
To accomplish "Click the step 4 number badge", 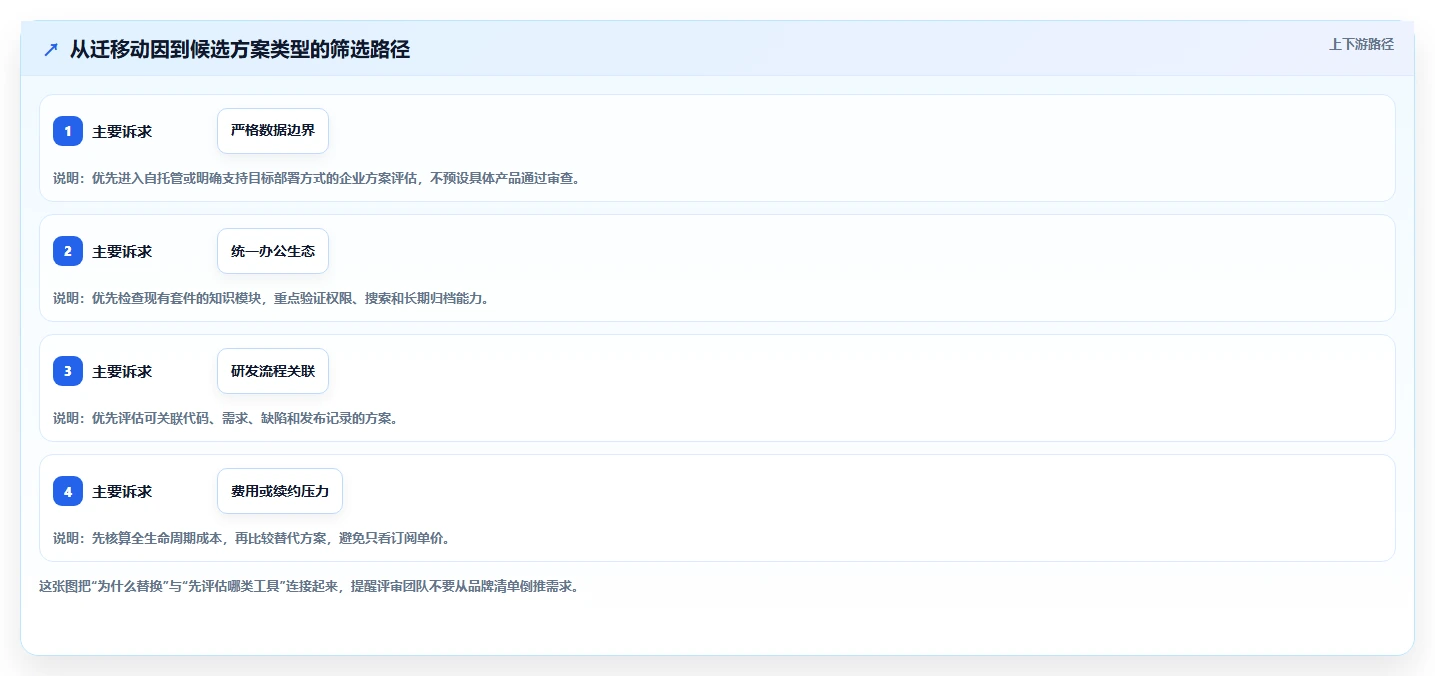I will point(68,491).
